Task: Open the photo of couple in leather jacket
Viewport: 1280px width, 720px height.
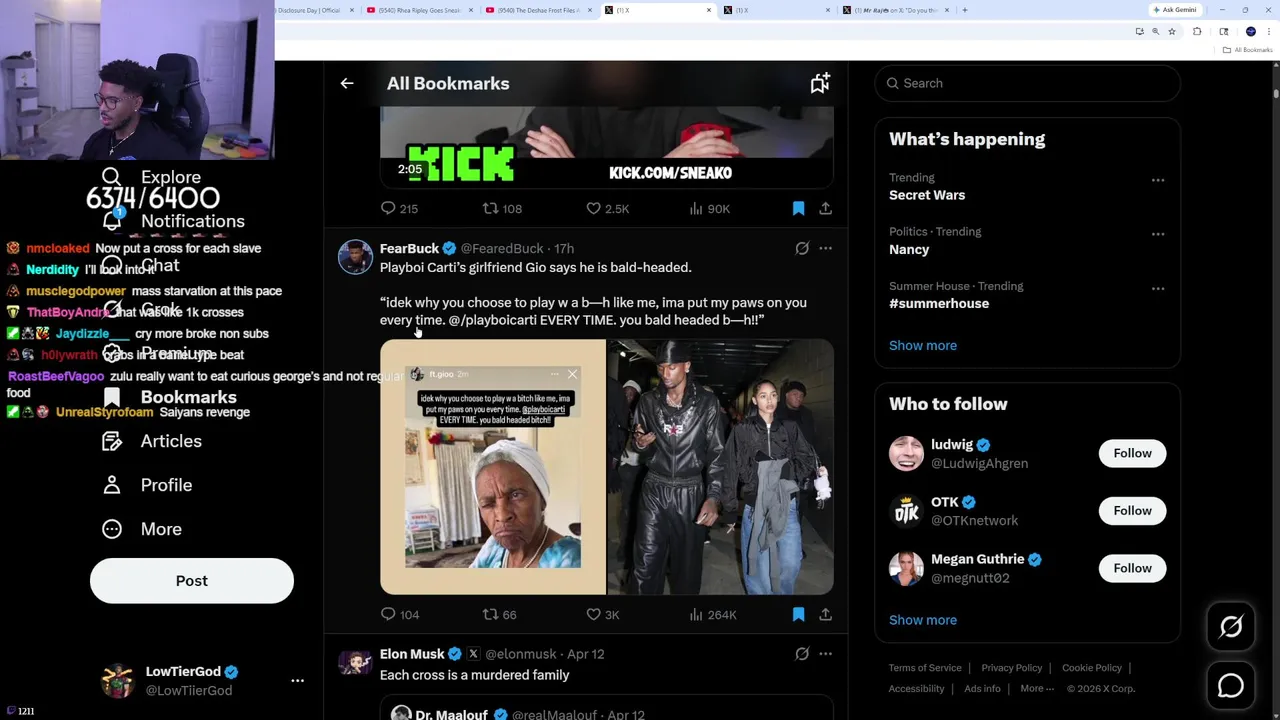Action: click(x=721, y=467)
